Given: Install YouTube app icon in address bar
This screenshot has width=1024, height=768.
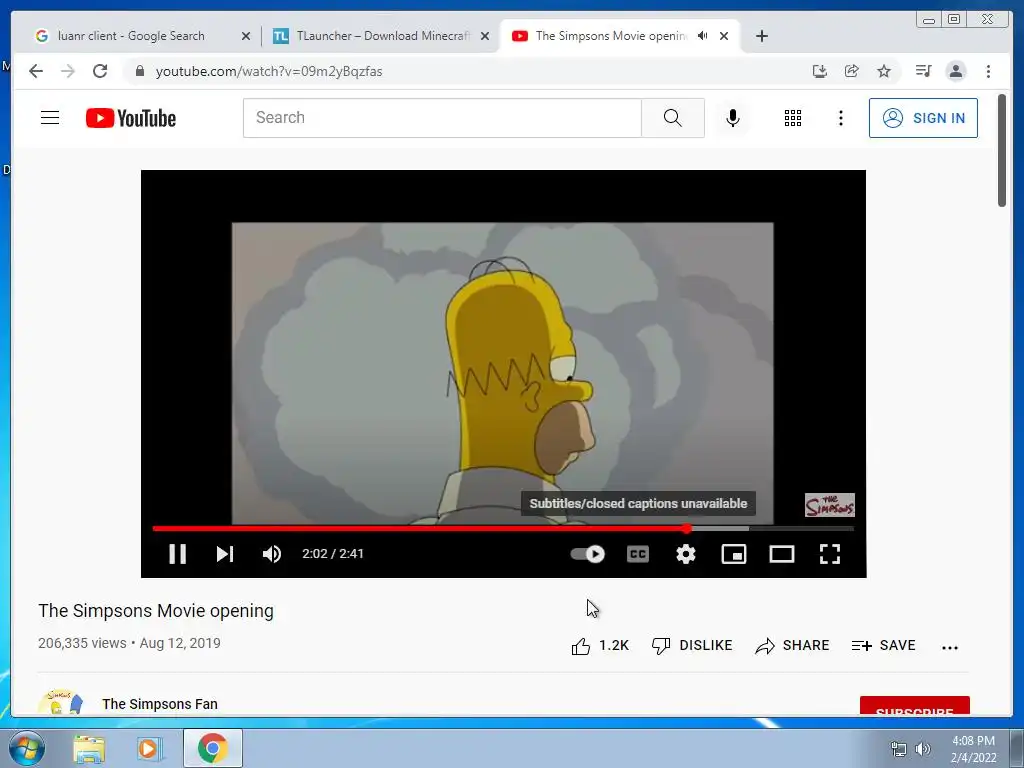Looking at the screenshot, I should click(x=820, y=71).
